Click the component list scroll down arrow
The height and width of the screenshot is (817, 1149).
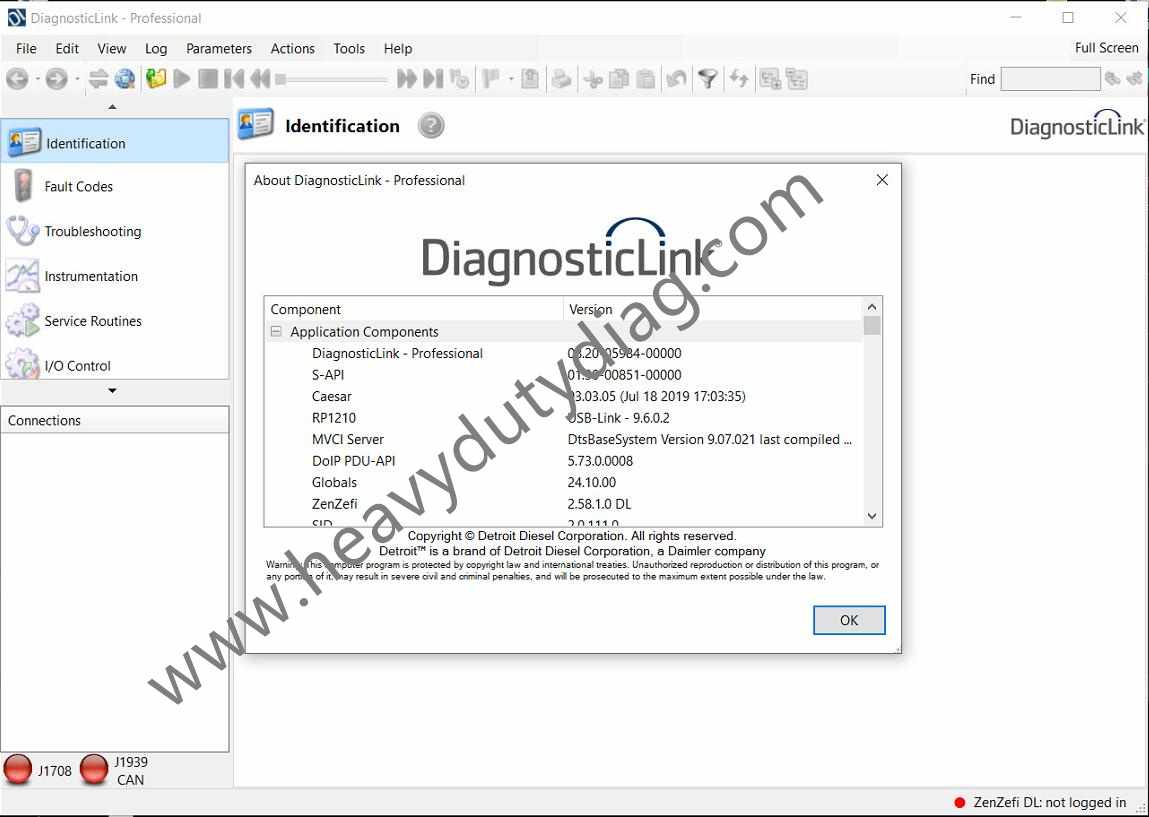872,516
